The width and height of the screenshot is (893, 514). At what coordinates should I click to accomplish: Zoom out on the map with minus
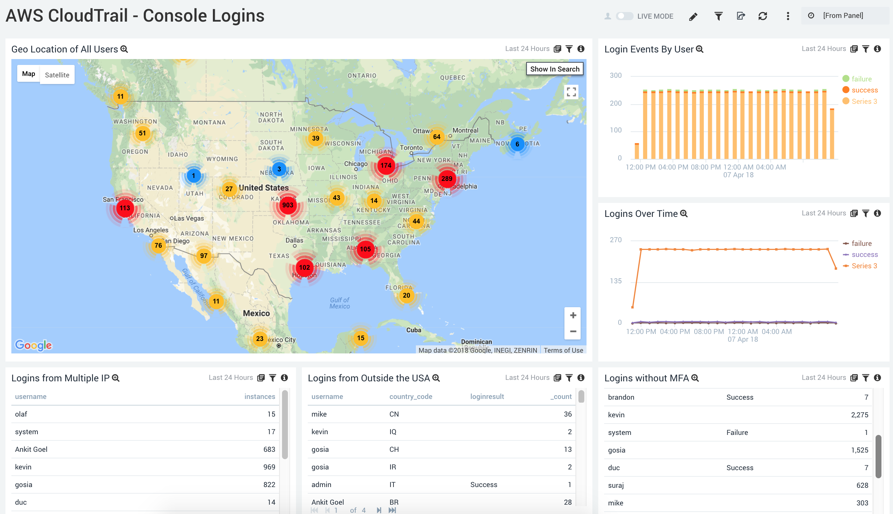[573, 331]
